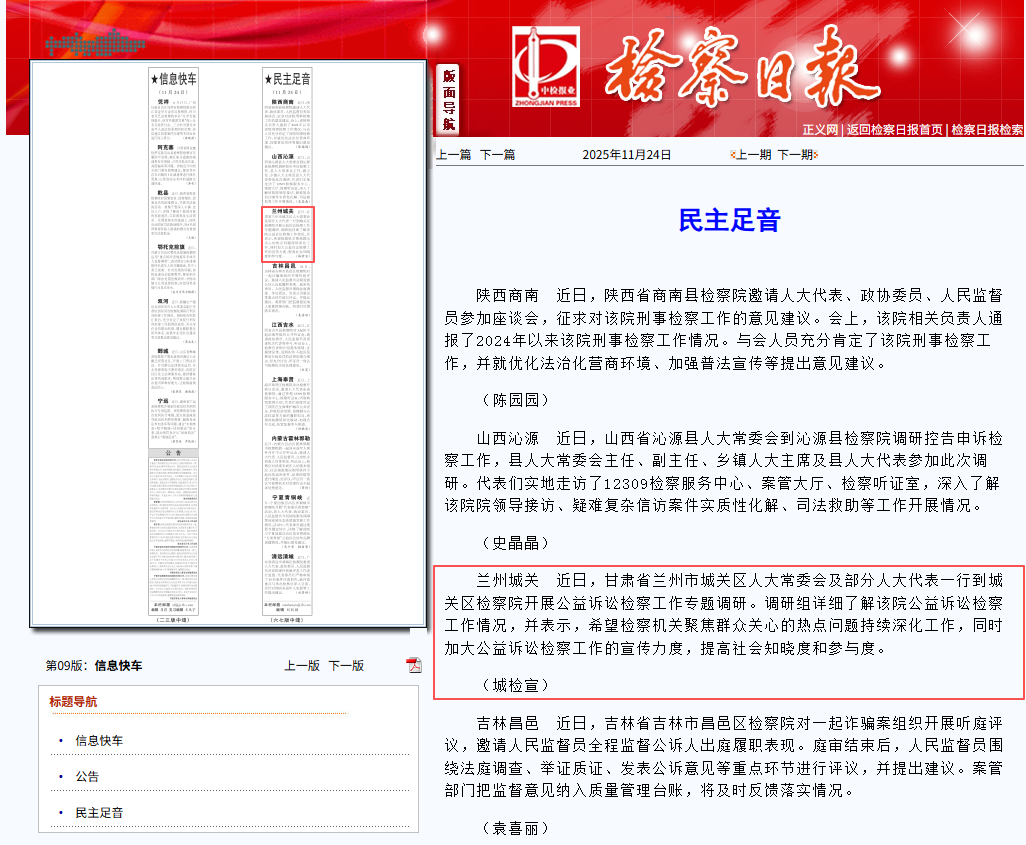The height and width of the screenshot is (845, 1026).
Task: Go to next page 下一版
Action: coord(346,666)
